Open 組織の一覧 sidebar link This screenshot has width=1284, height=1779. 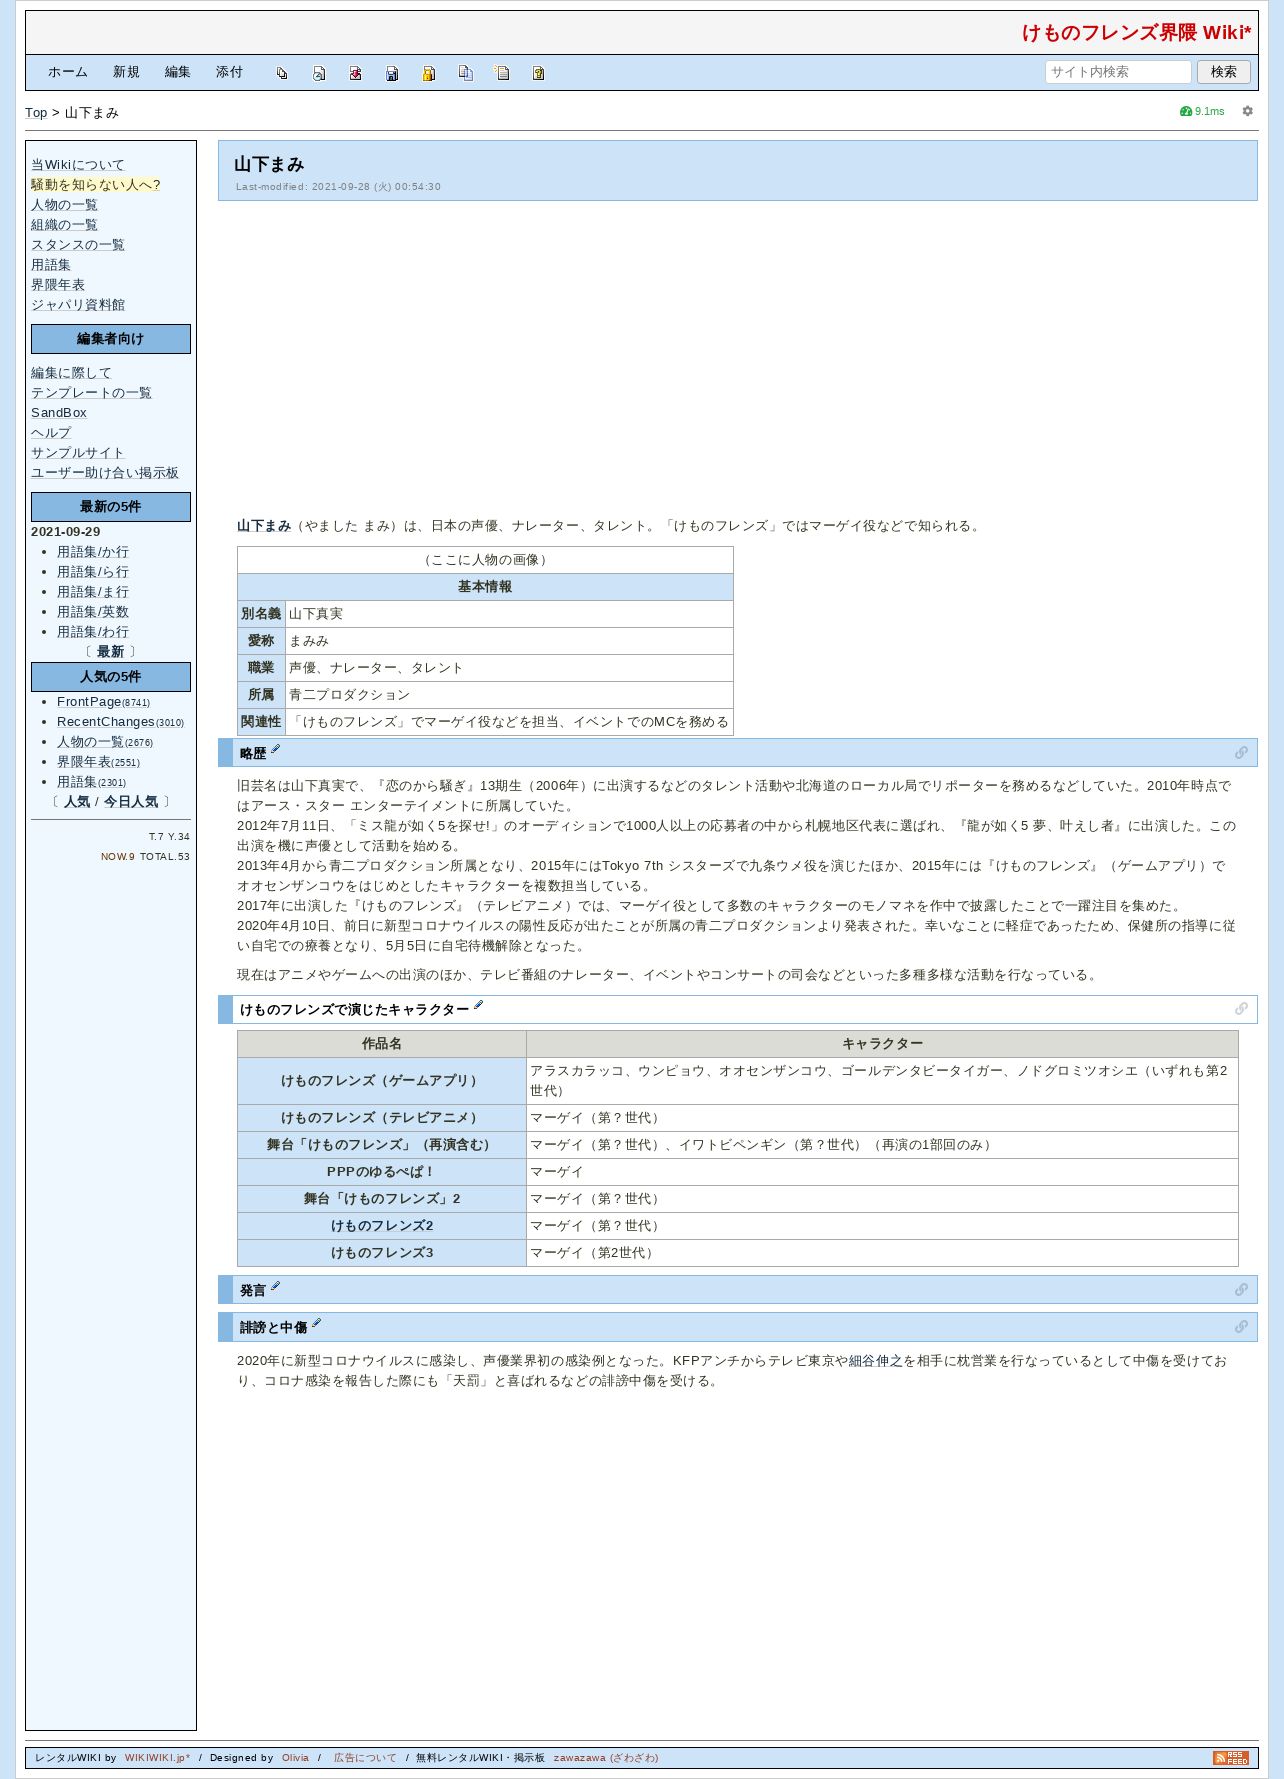click(x=64, y=225)
